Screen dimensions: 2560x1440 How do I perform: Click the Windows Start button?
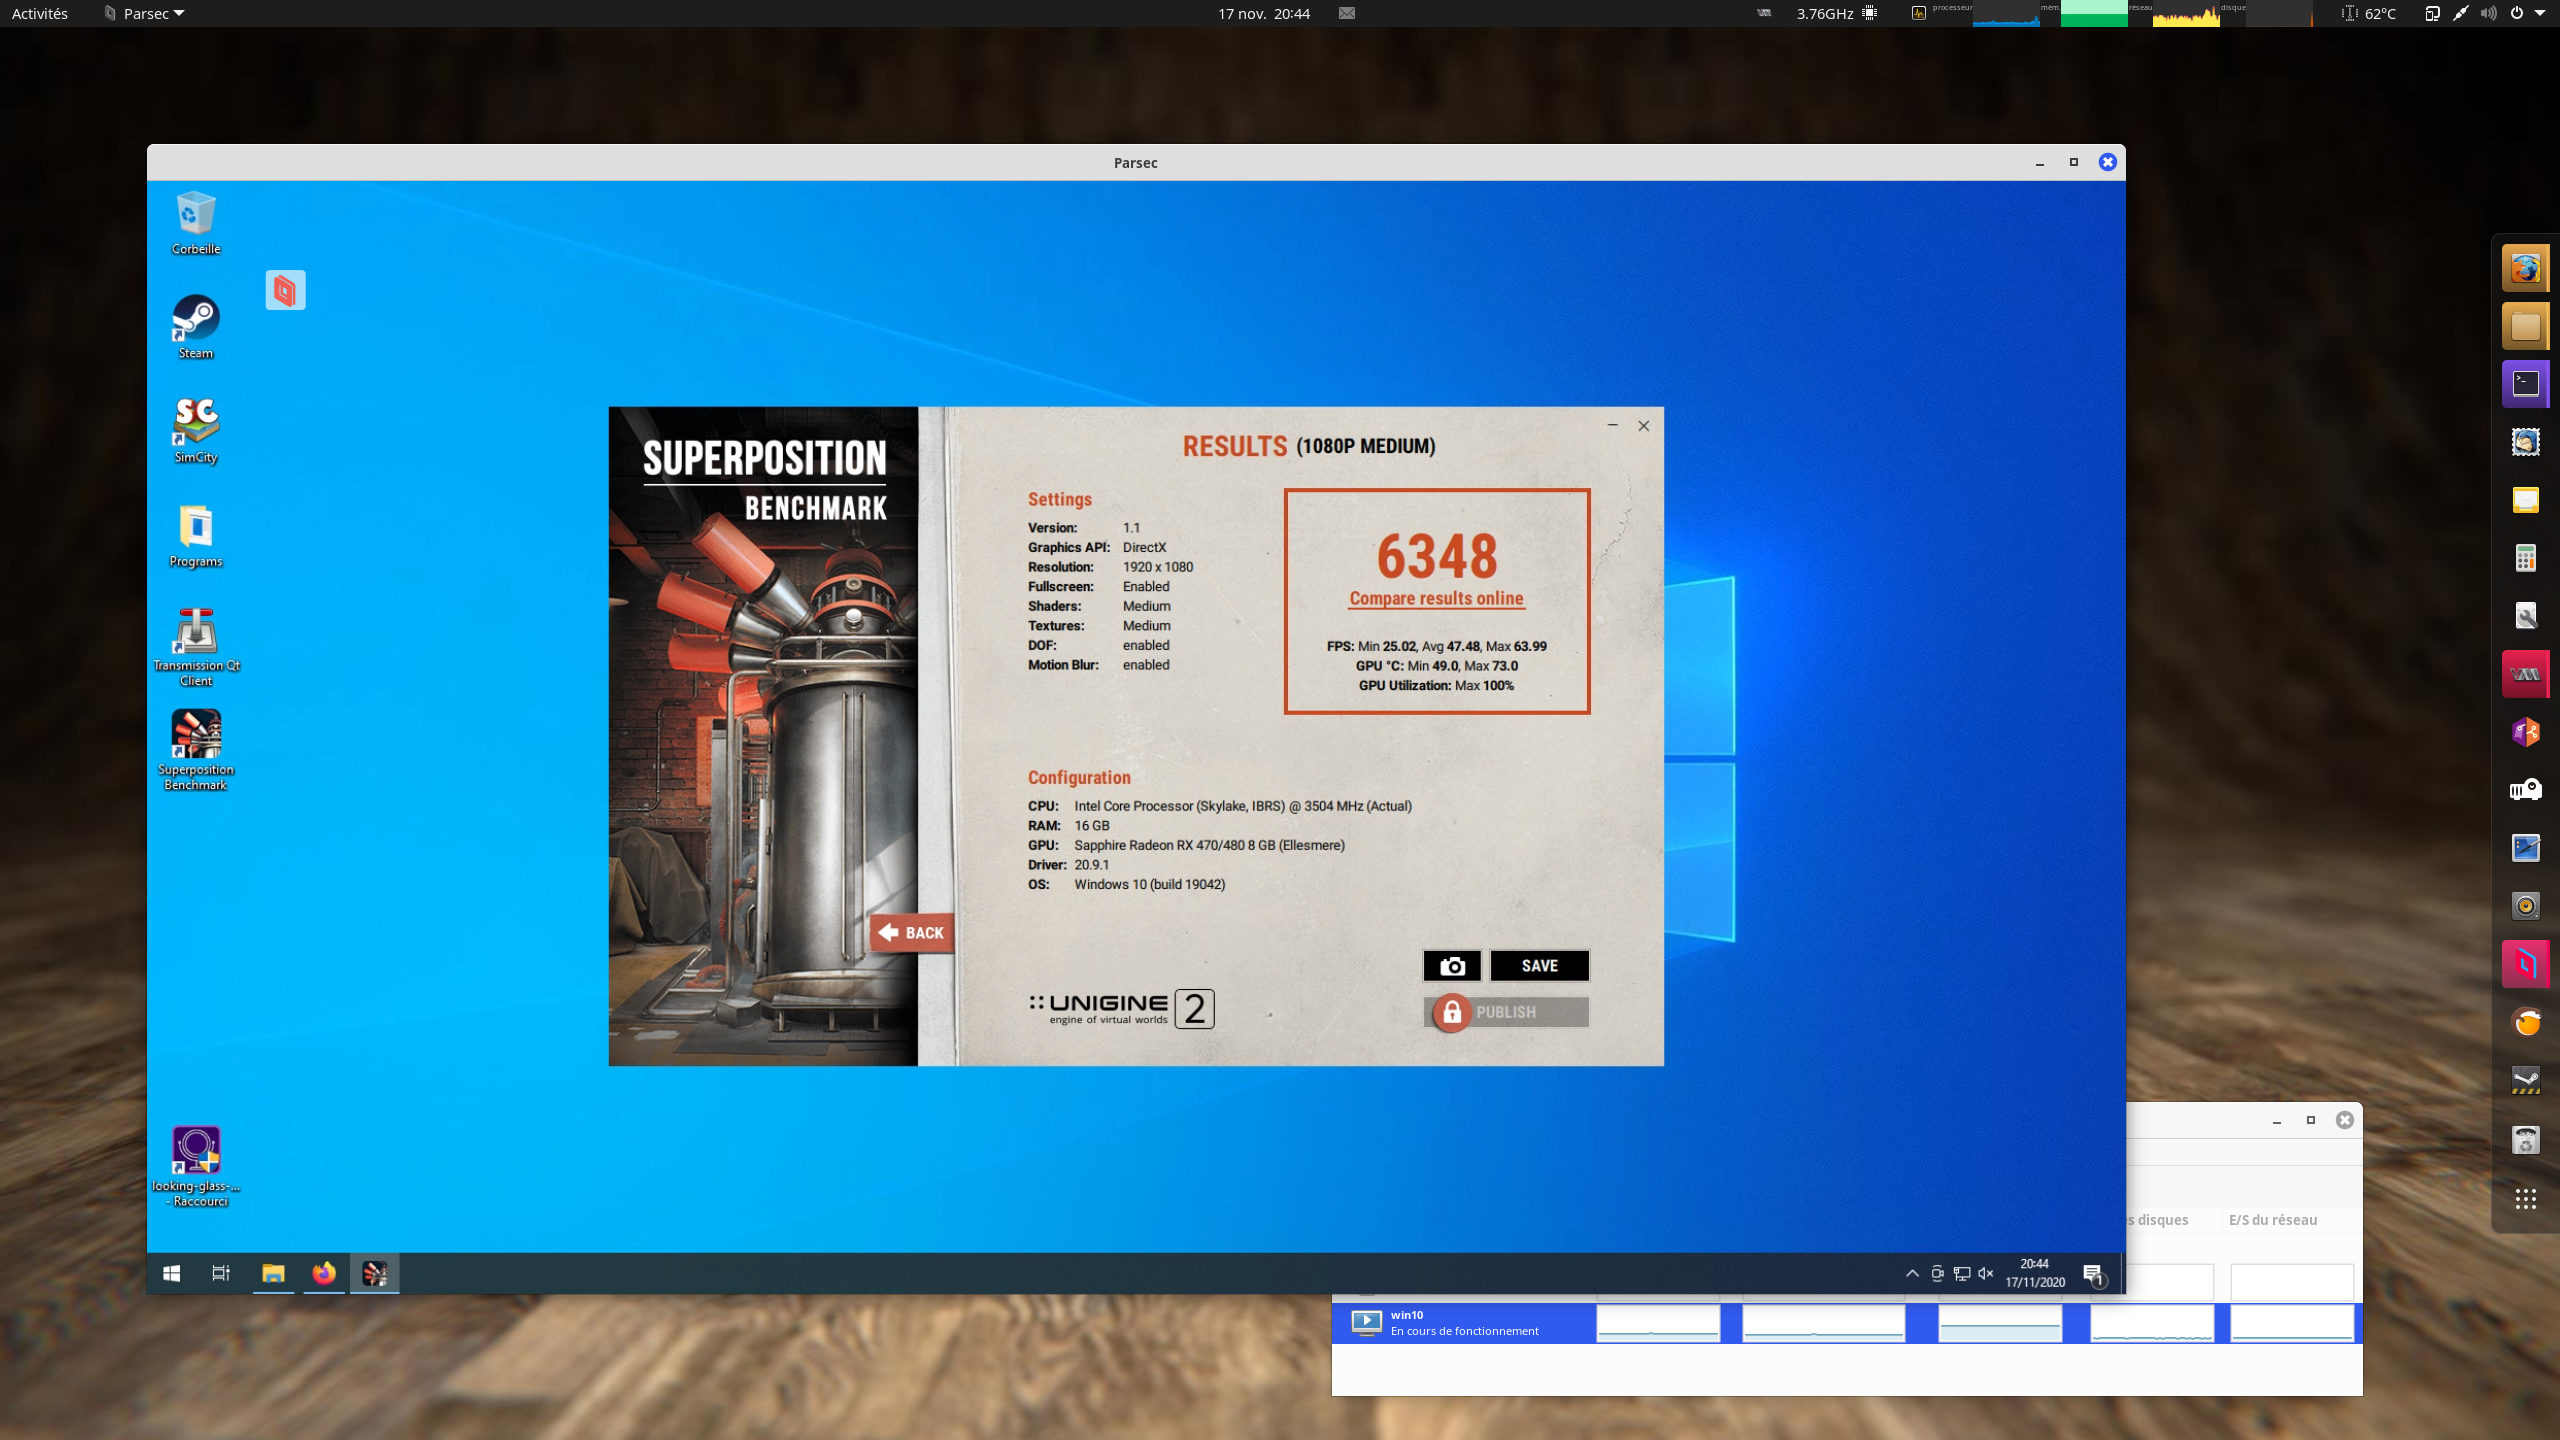pos(171,1273)
